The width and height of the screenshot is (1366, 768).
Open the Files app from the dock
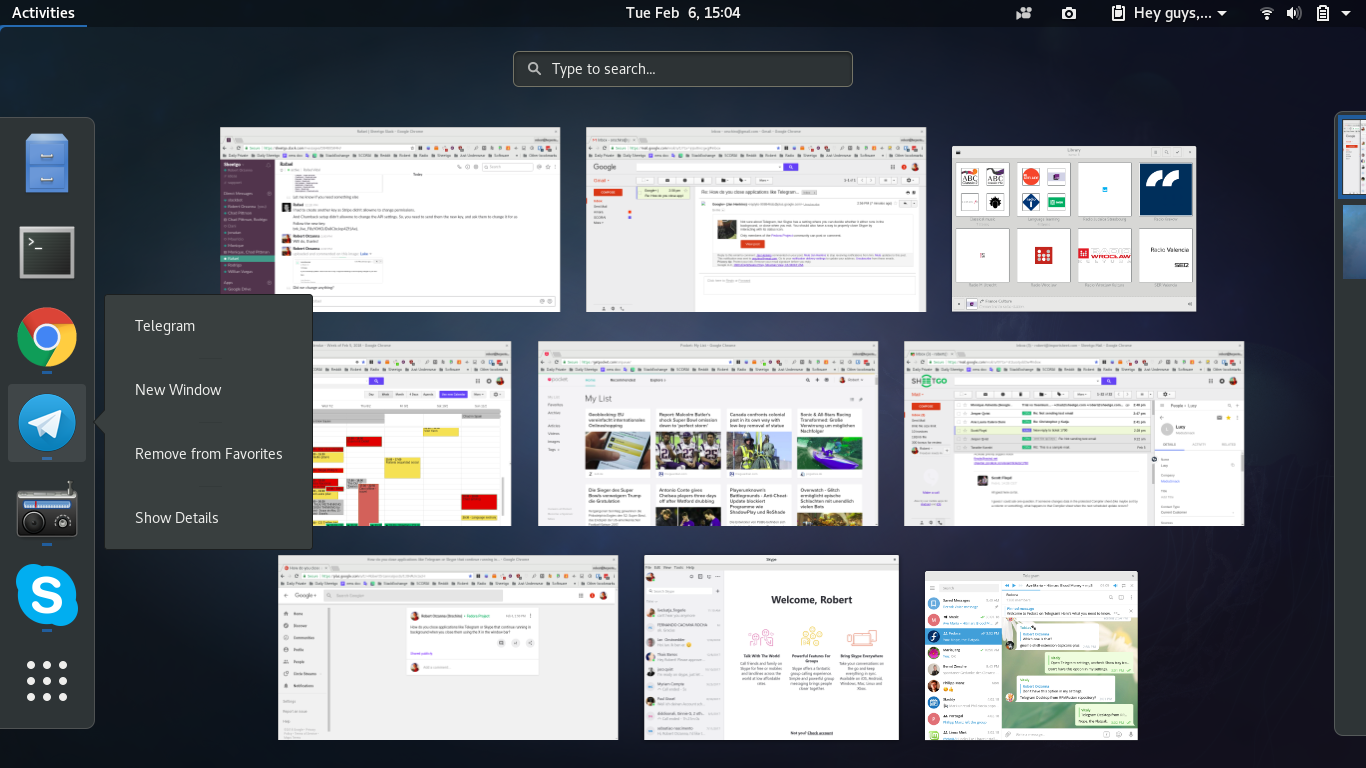46,162
